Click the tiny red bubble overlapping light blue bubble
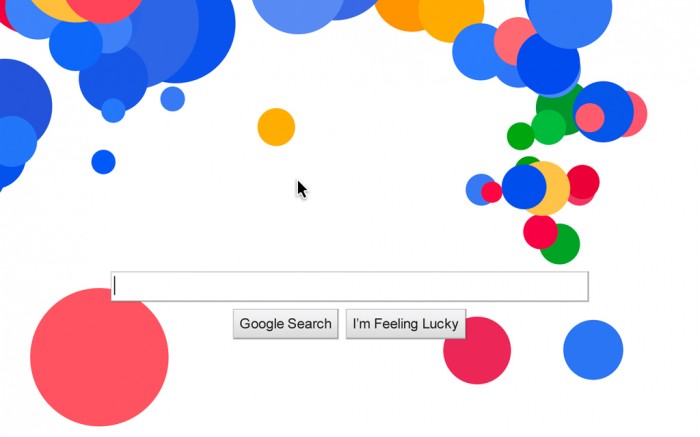The width and height of the screenshot is (700, 437). pos(491,192)
